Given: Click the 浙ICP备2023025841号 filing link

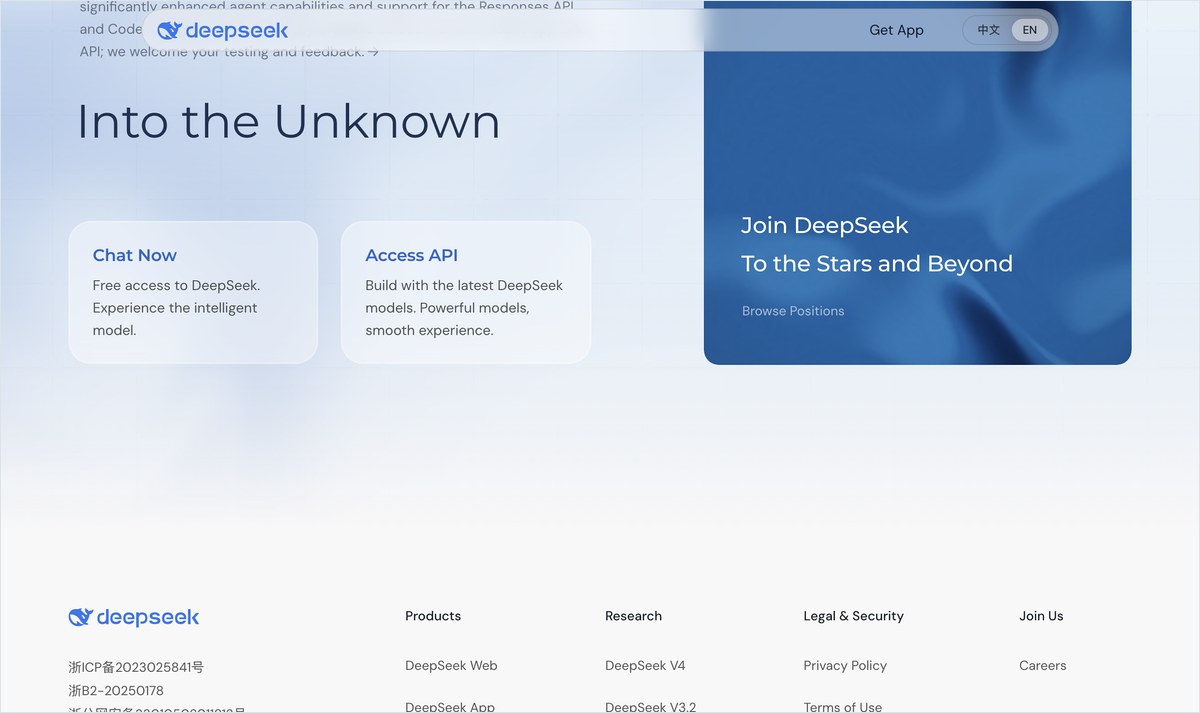Looking at the screenshot, I should click(x=136, y=667).
